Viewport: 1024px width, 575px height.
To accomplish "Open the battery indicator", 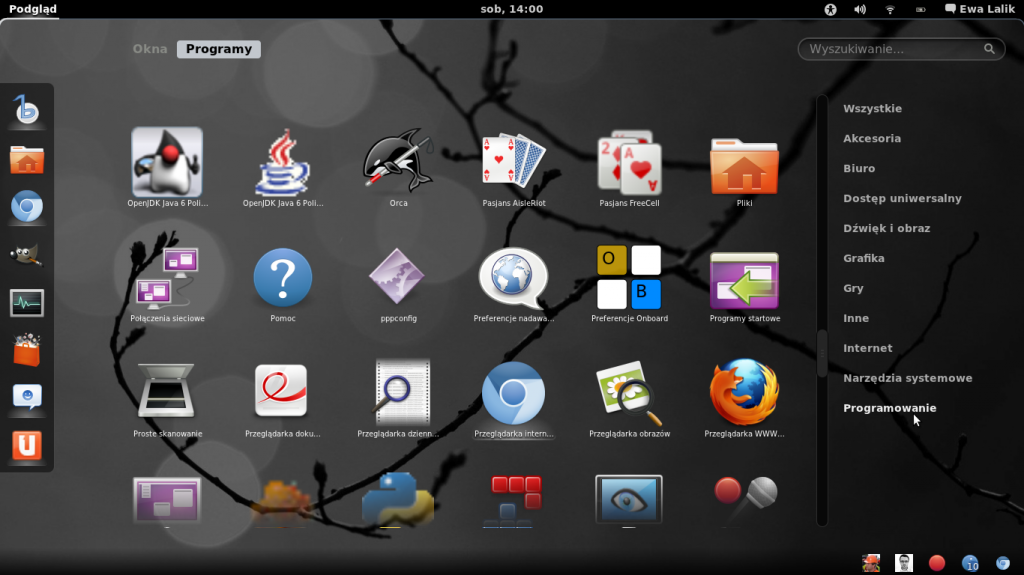I will 921,9.
